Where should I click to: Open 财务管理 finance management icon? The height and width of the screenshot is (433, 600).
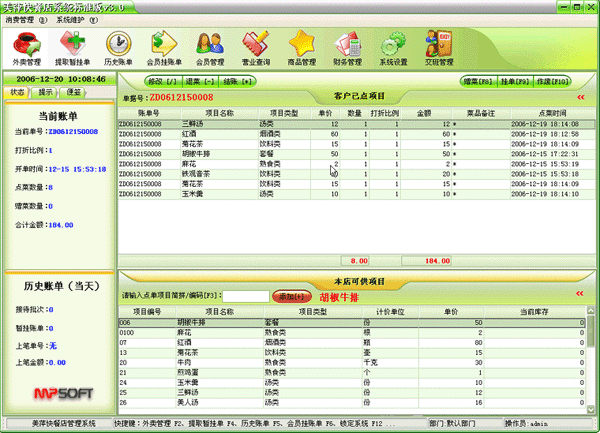click(346, 45)
